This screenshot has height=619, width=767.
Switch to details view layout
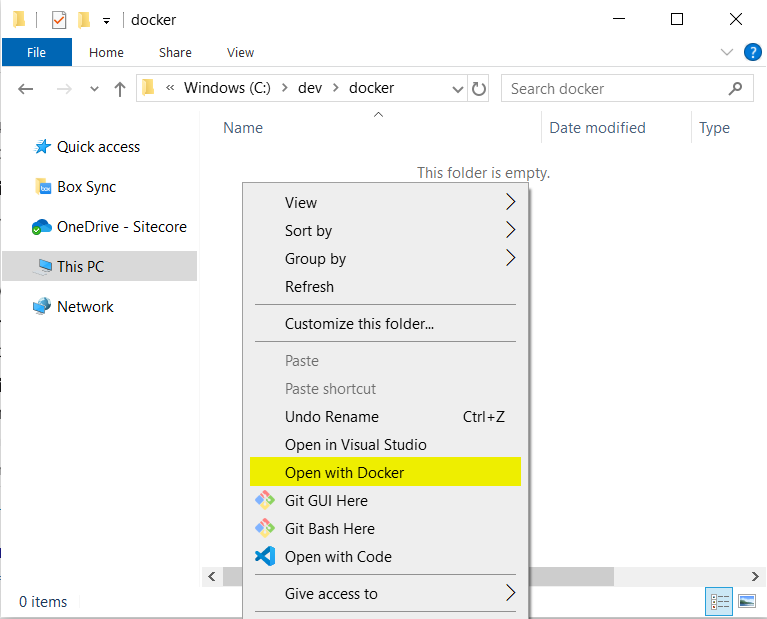tap(720, 601)
